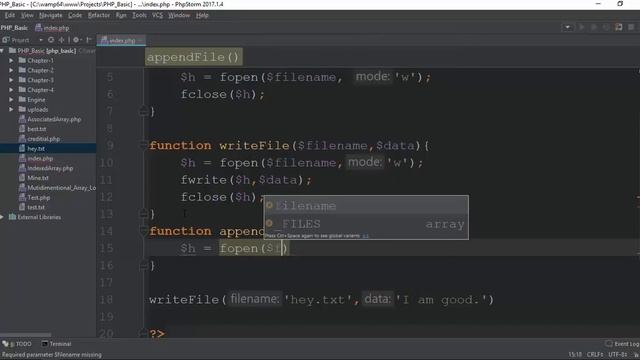The height and width of the screenshot is (360, 640).
Task: Choose _FILES array completion suggestion
Action: point(366,224)
